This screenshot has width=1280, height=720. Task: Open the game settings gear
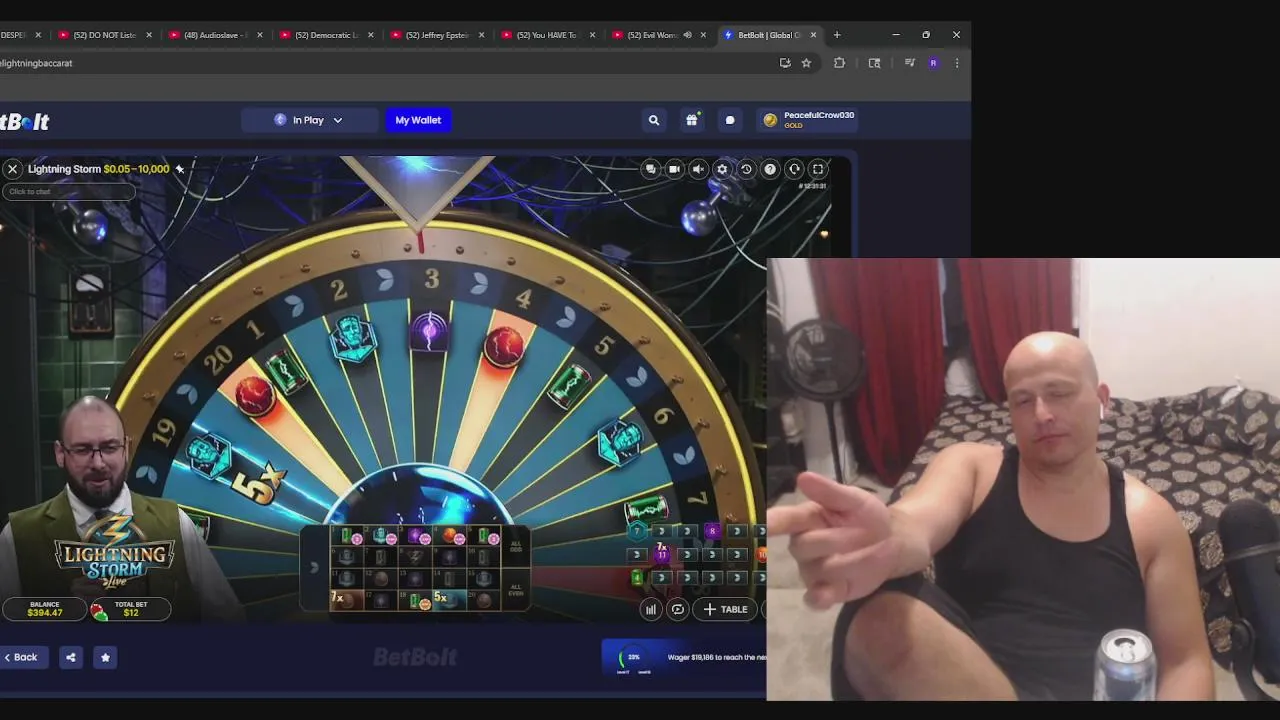[x=722, y=169]
